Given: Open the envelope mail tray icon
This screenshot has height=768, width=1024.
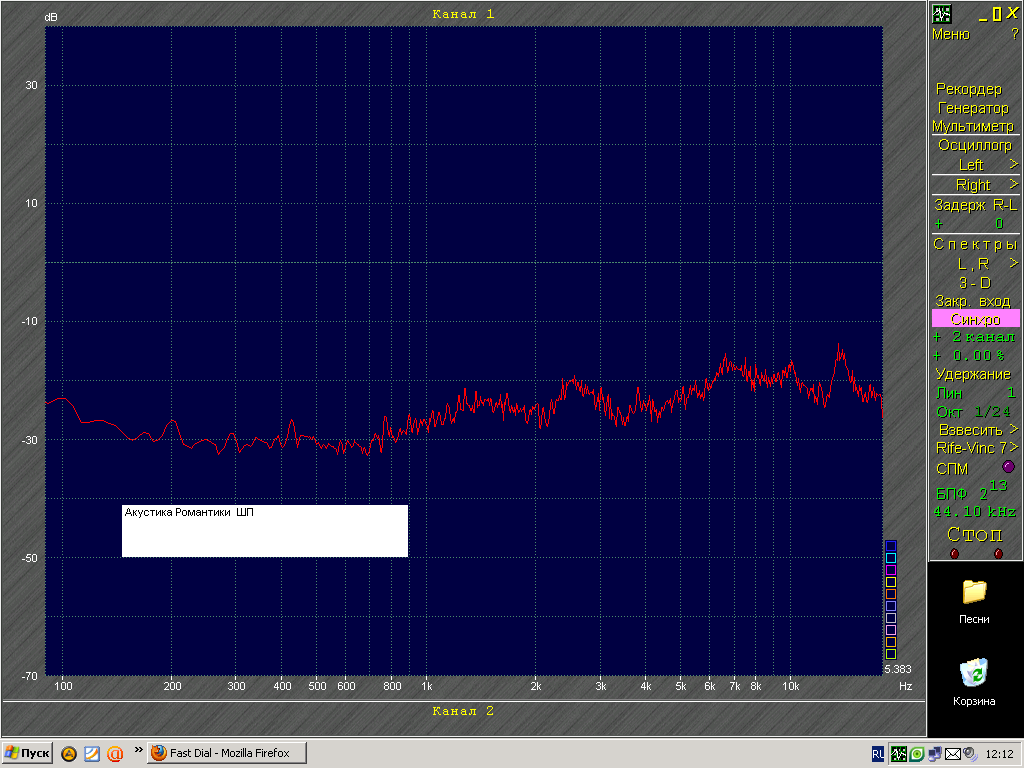Looking at the screenshot, I should (953, 754).
